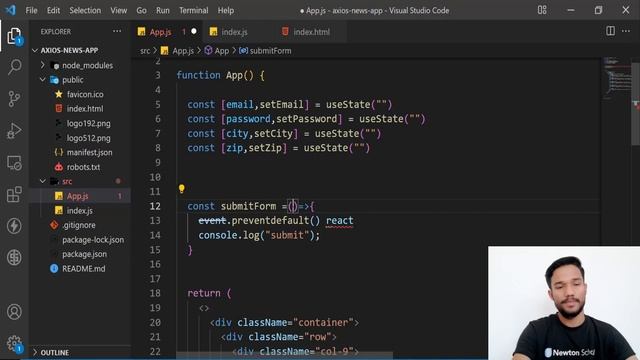
Task: Click the lightbulb code action icon
Action: click(182, 189)
